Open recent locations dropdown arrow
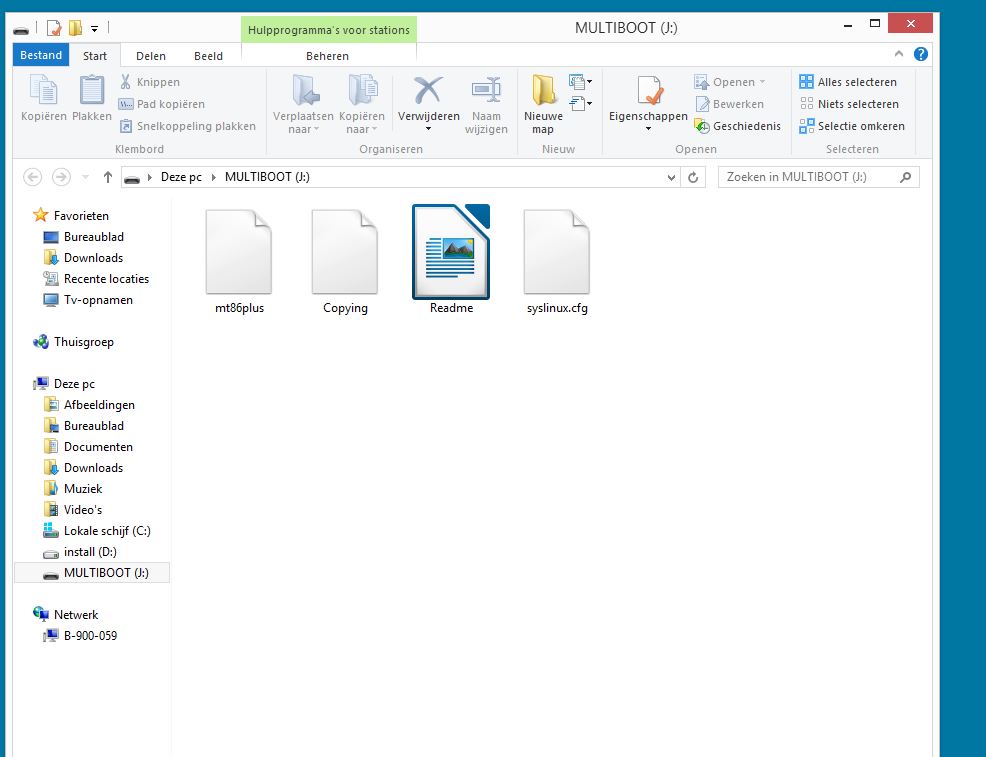This screenshot has height=757, width=986. coord(86,177)
